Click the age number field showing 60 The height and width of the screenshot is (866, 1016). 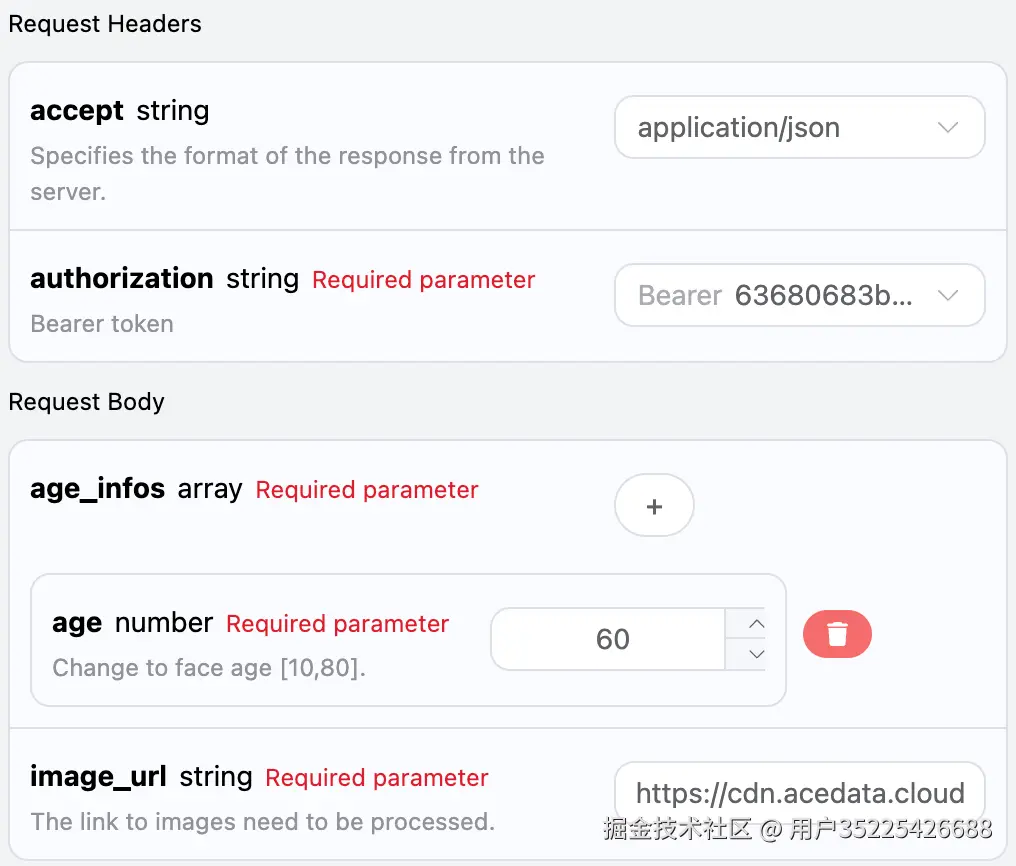click(x=612, y=639)
